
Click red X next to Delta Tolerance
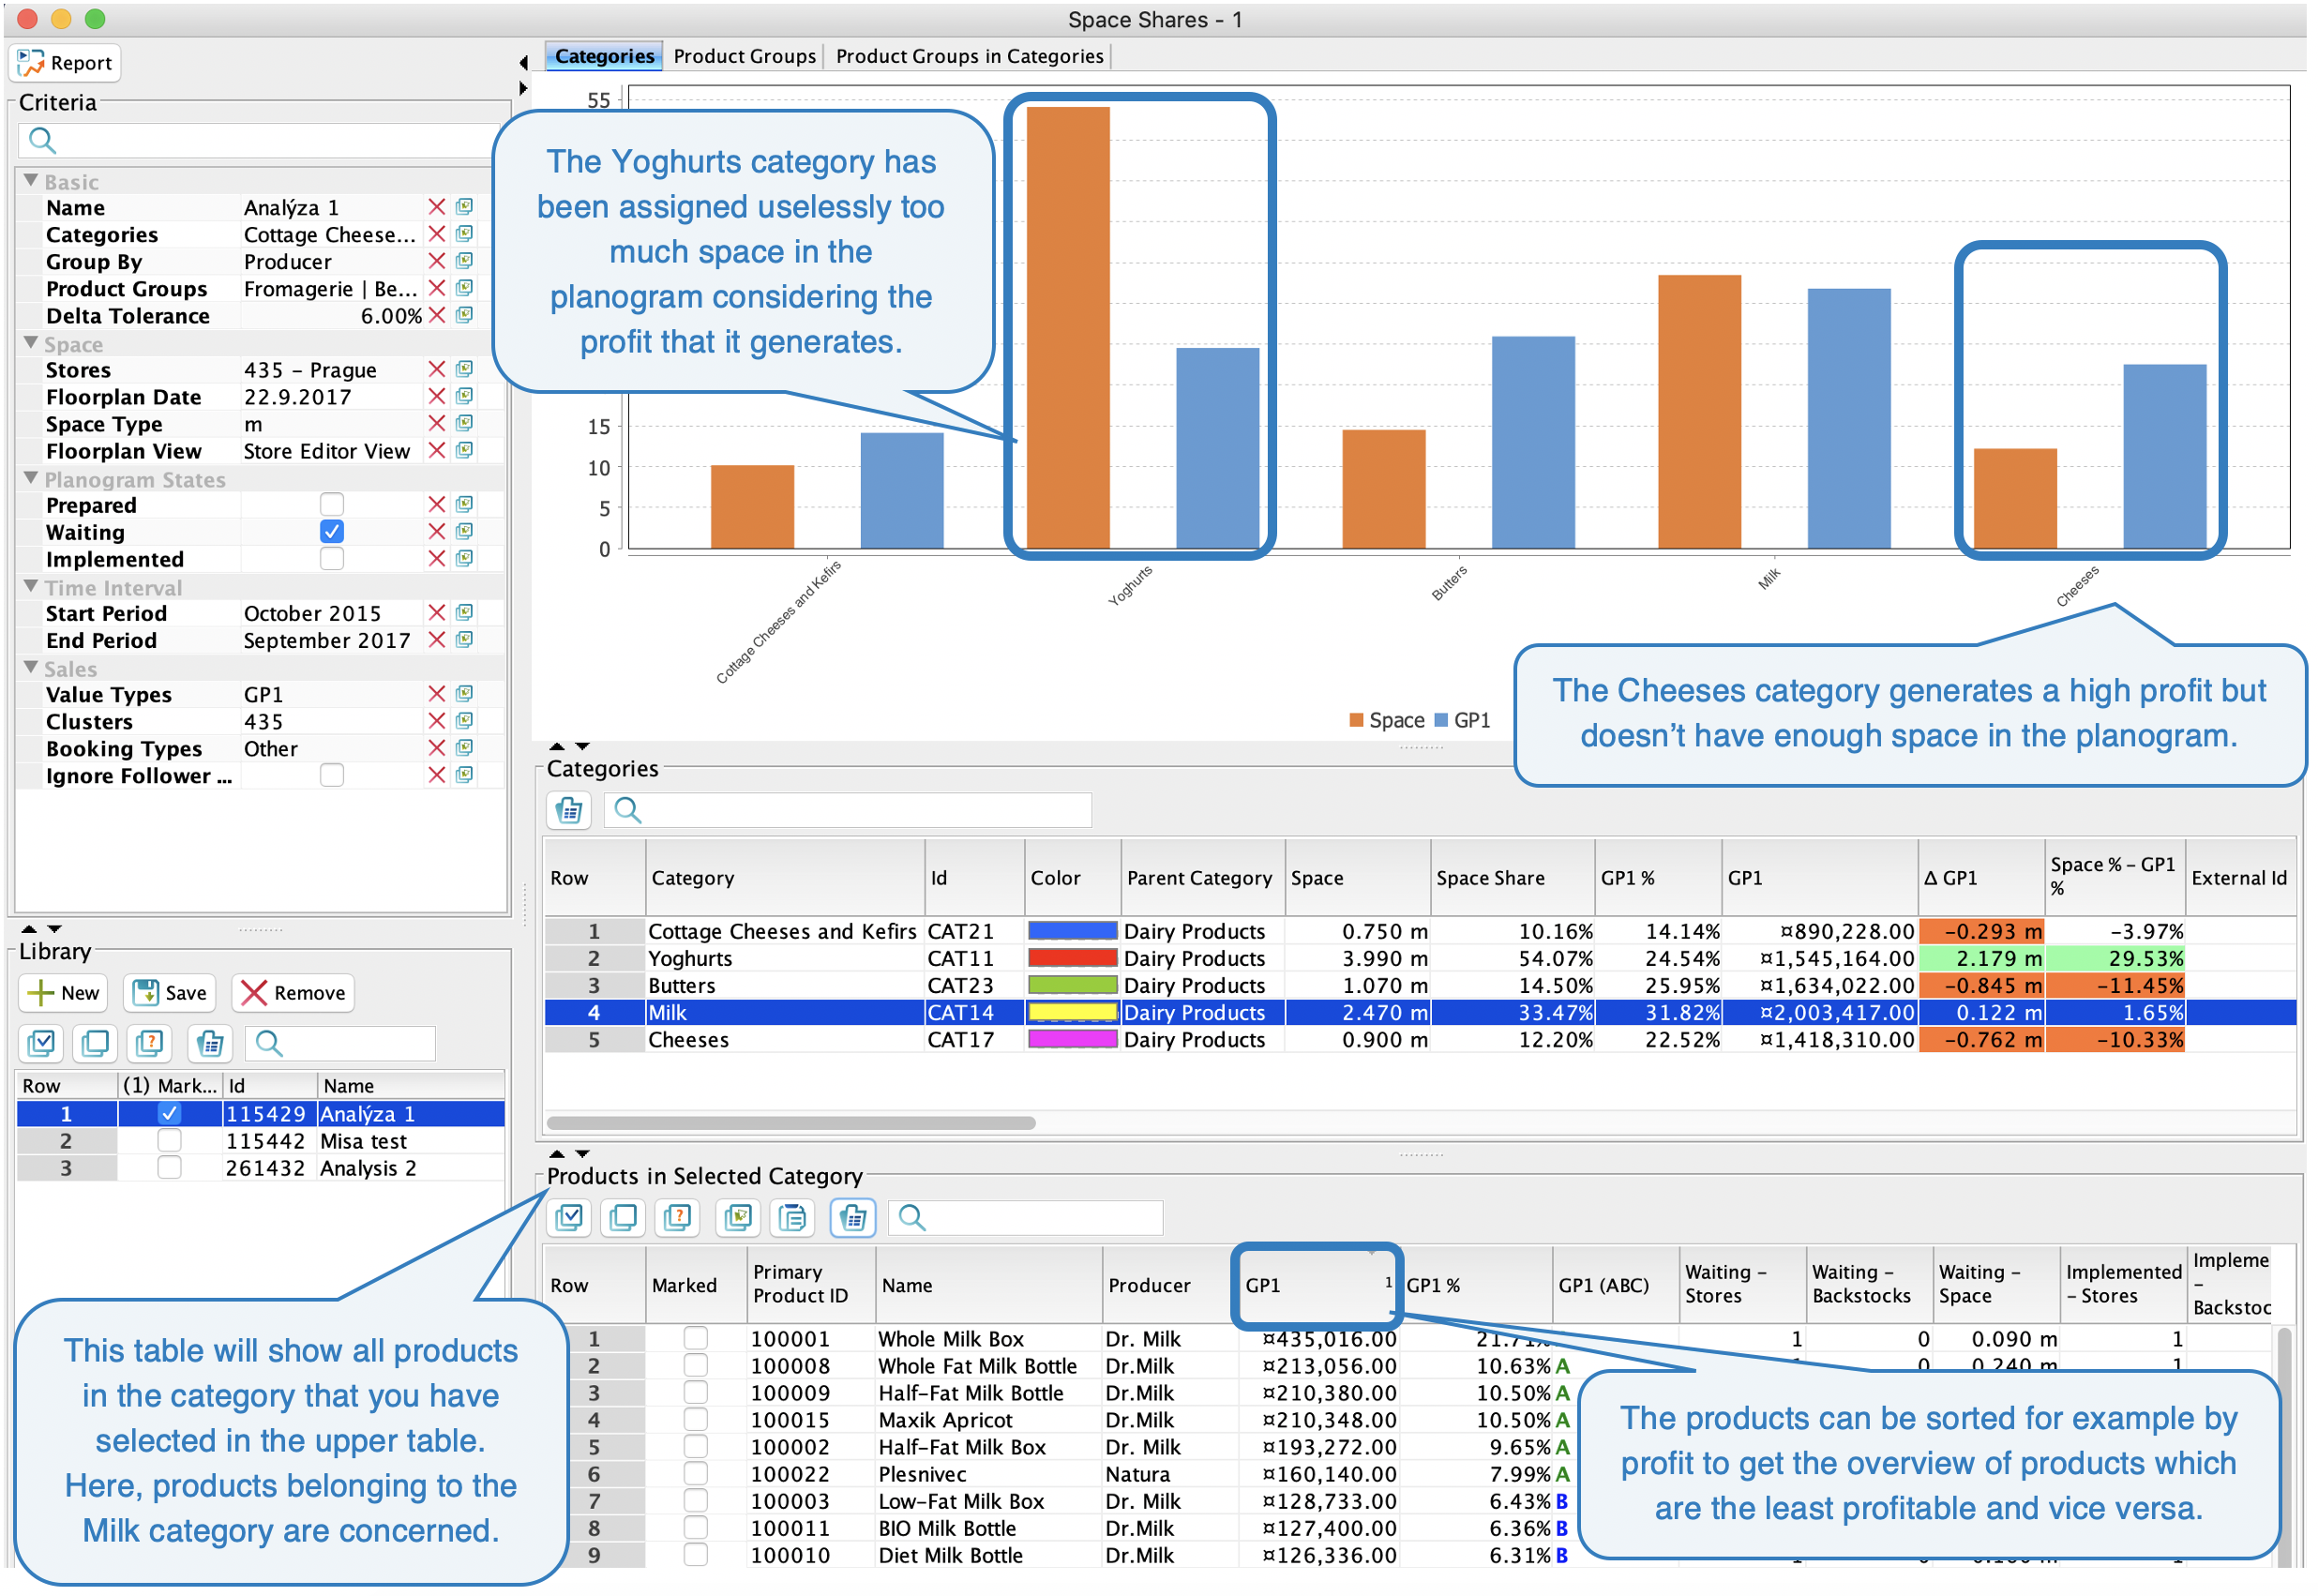coord(437,316)
